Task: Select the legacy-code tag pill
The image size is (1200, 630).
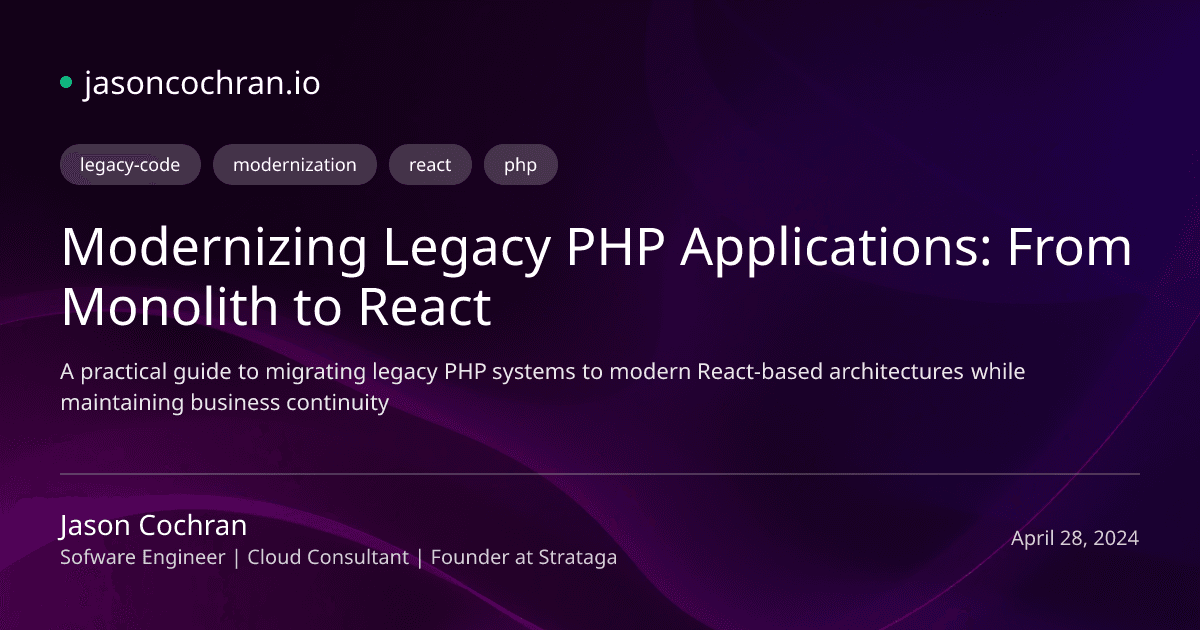Action: tap(130, 164)
